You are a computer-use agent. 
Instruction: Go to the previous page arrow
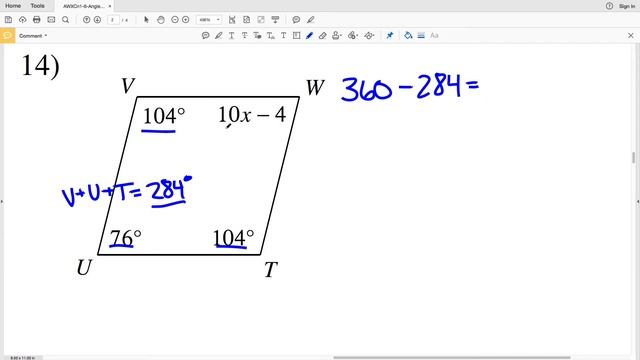[x=86, y=20]
